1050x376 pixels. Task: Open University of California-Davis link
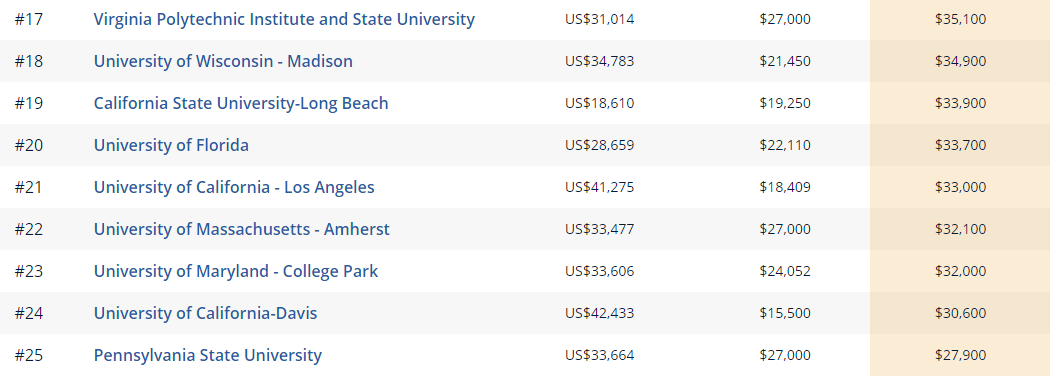tap(206, 313)
